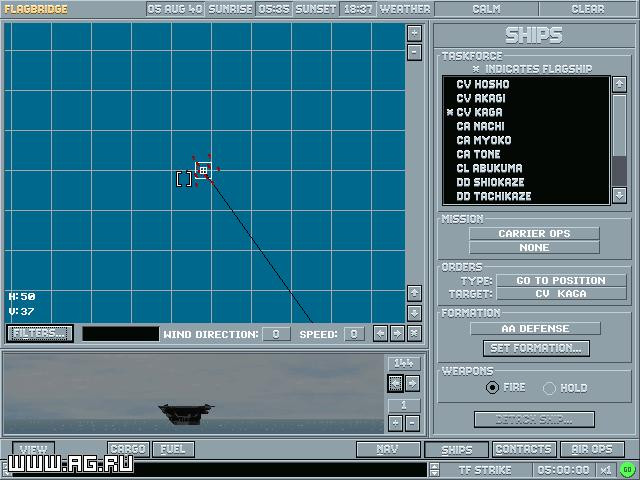Open the Carrier Ops mission selector
Screen dimensions: 640x480
click(534, 233)
